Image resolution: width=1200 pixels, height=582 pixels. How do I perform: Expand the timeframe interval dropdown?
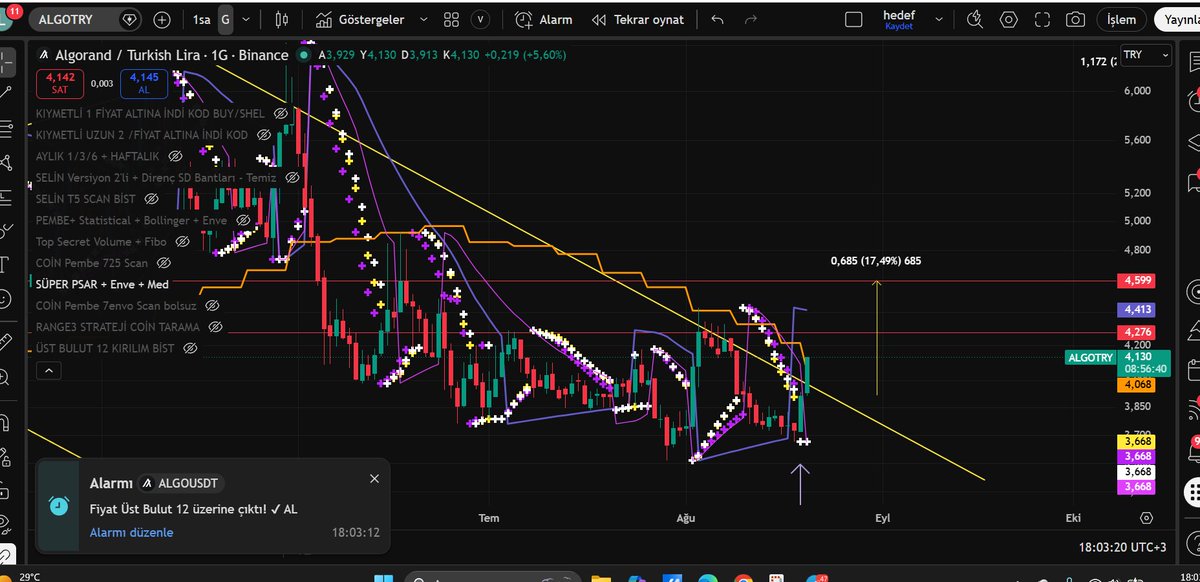tap(247, 19)
